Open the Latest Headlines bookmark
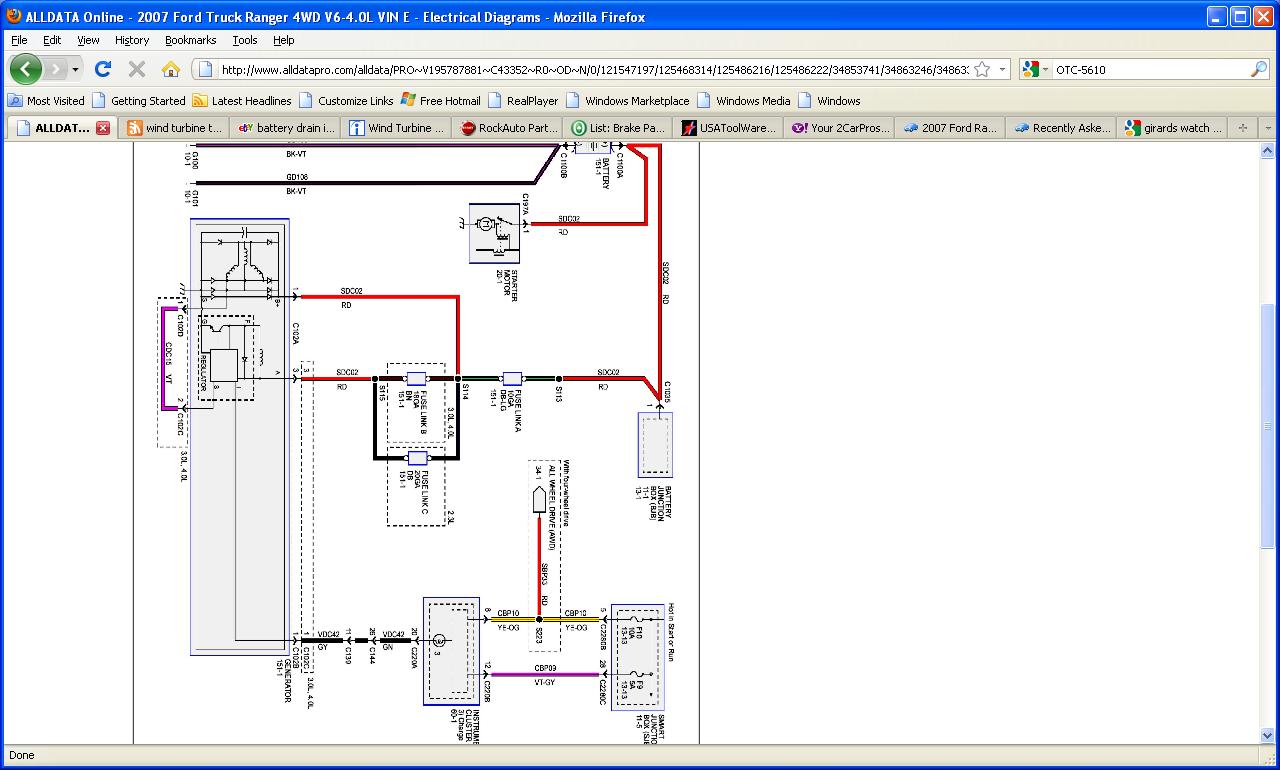 coord(242,101)
